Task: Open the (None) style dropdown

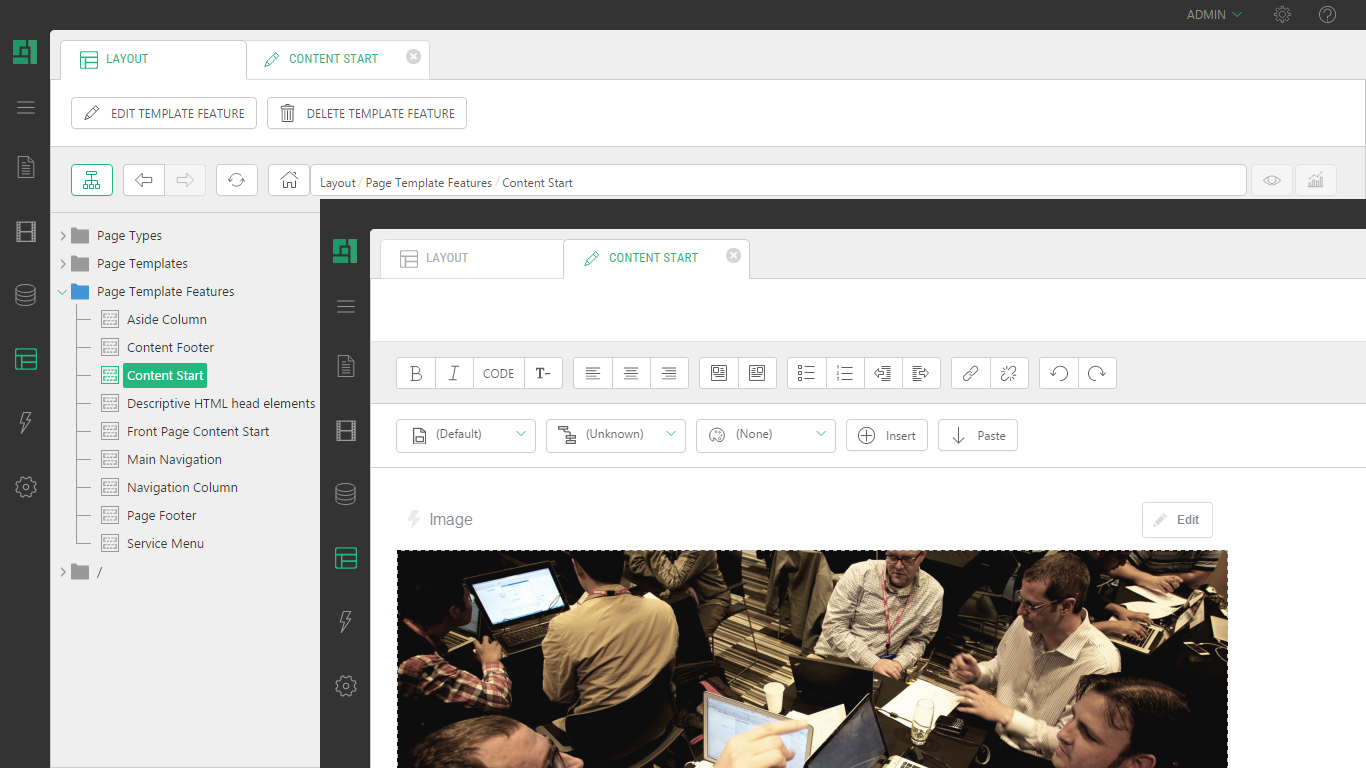Action: (x=766, y=435)
